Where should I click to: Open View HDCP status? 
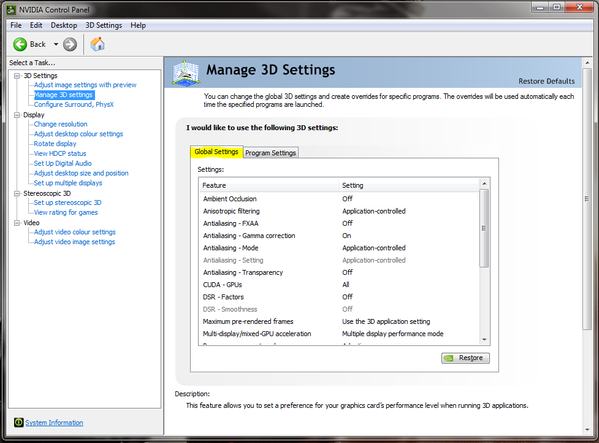pos(60,154)
